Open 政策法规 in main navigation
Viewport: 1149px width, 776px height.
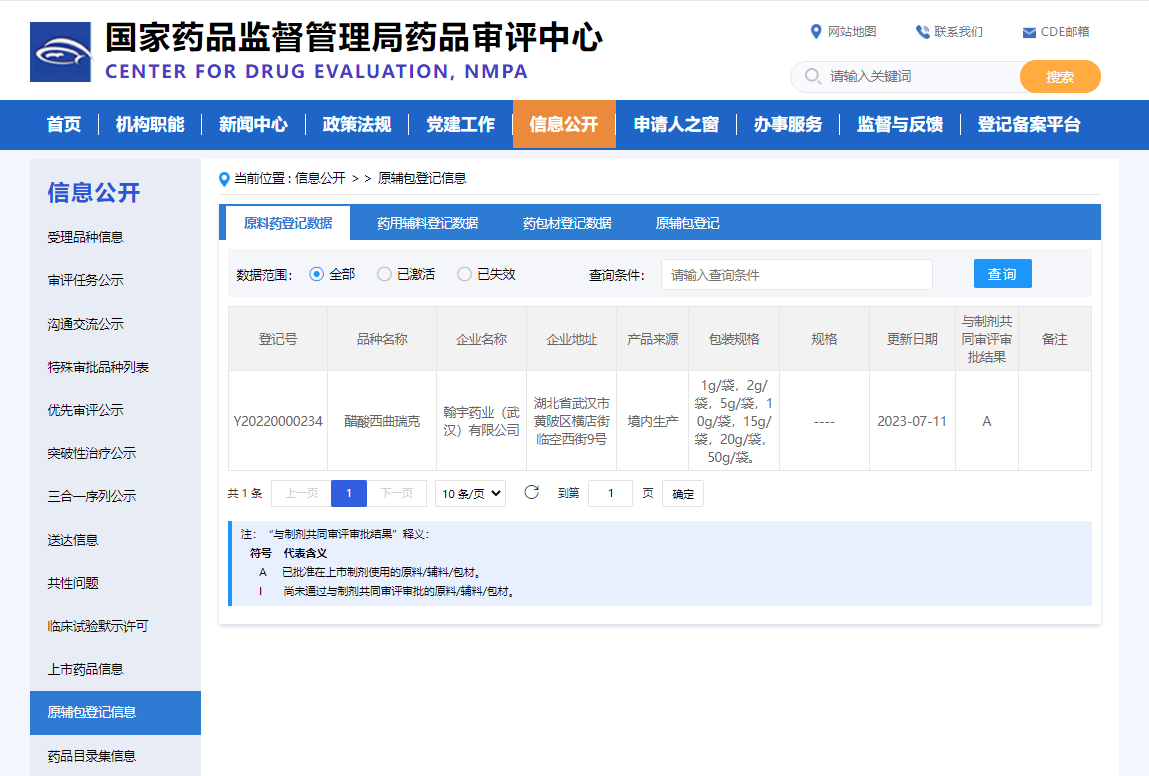point(357,125)
